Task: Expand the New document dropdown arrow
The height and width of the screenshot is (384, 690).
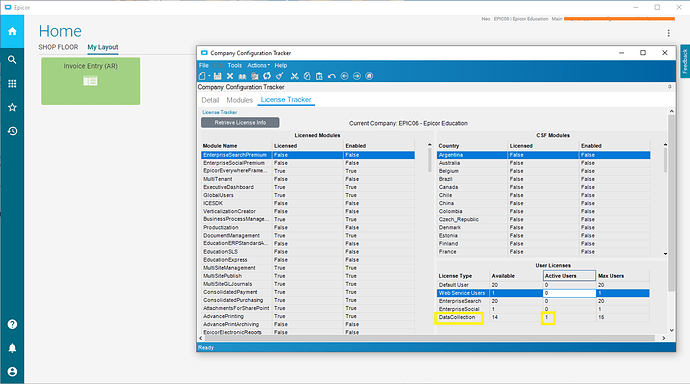Action: [209, 76]
